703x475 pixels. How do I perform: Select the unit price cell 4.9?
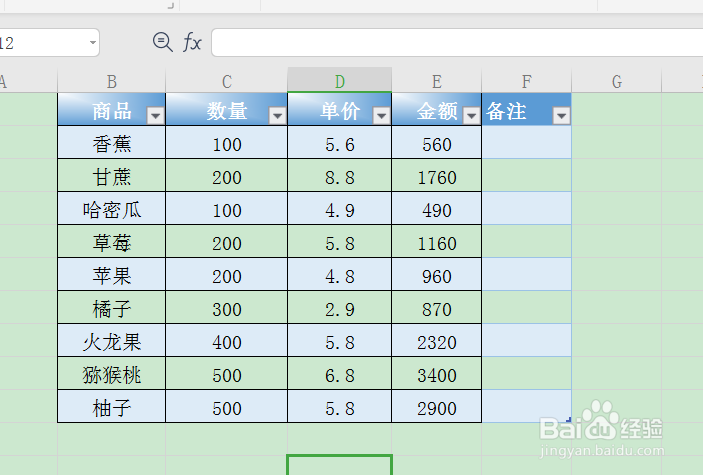(339, 208)
